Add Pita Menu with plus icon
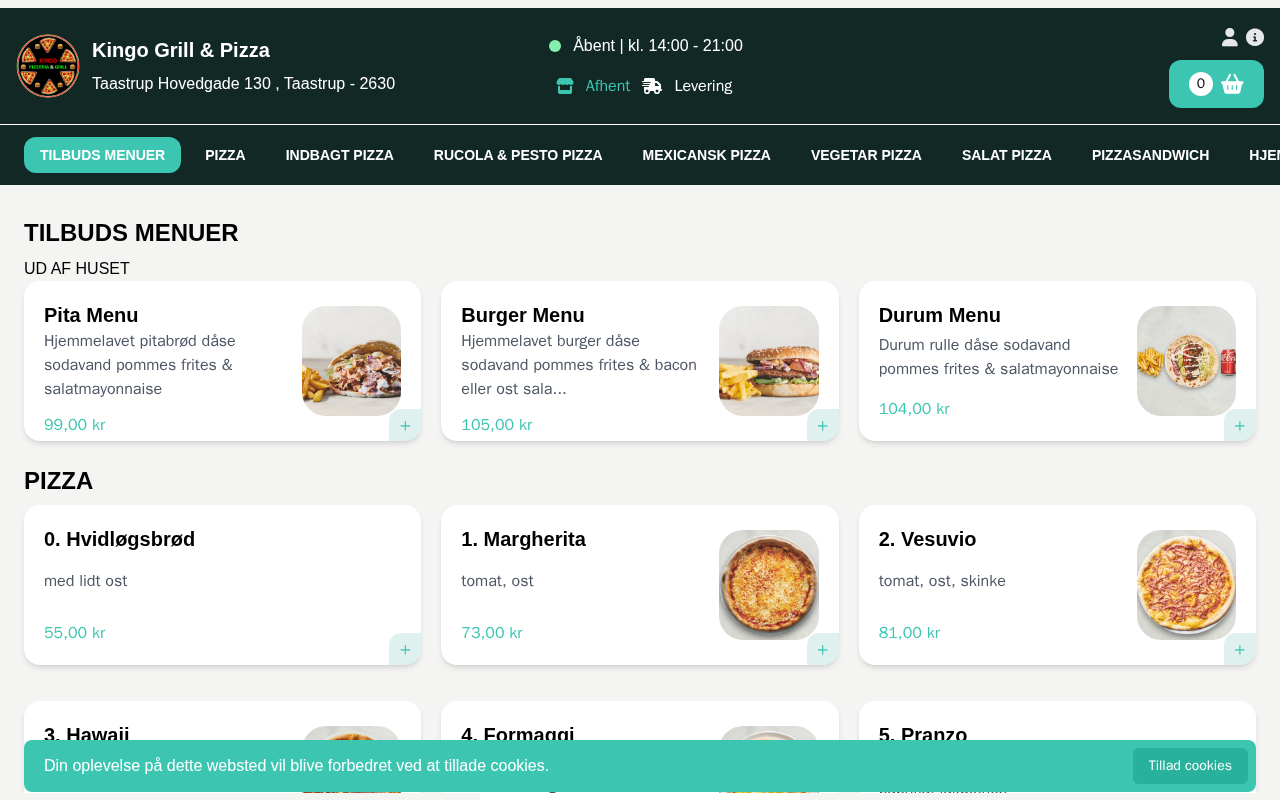Image resolution: width=1280 pixels, height=800 pixels. coord(405,425)
